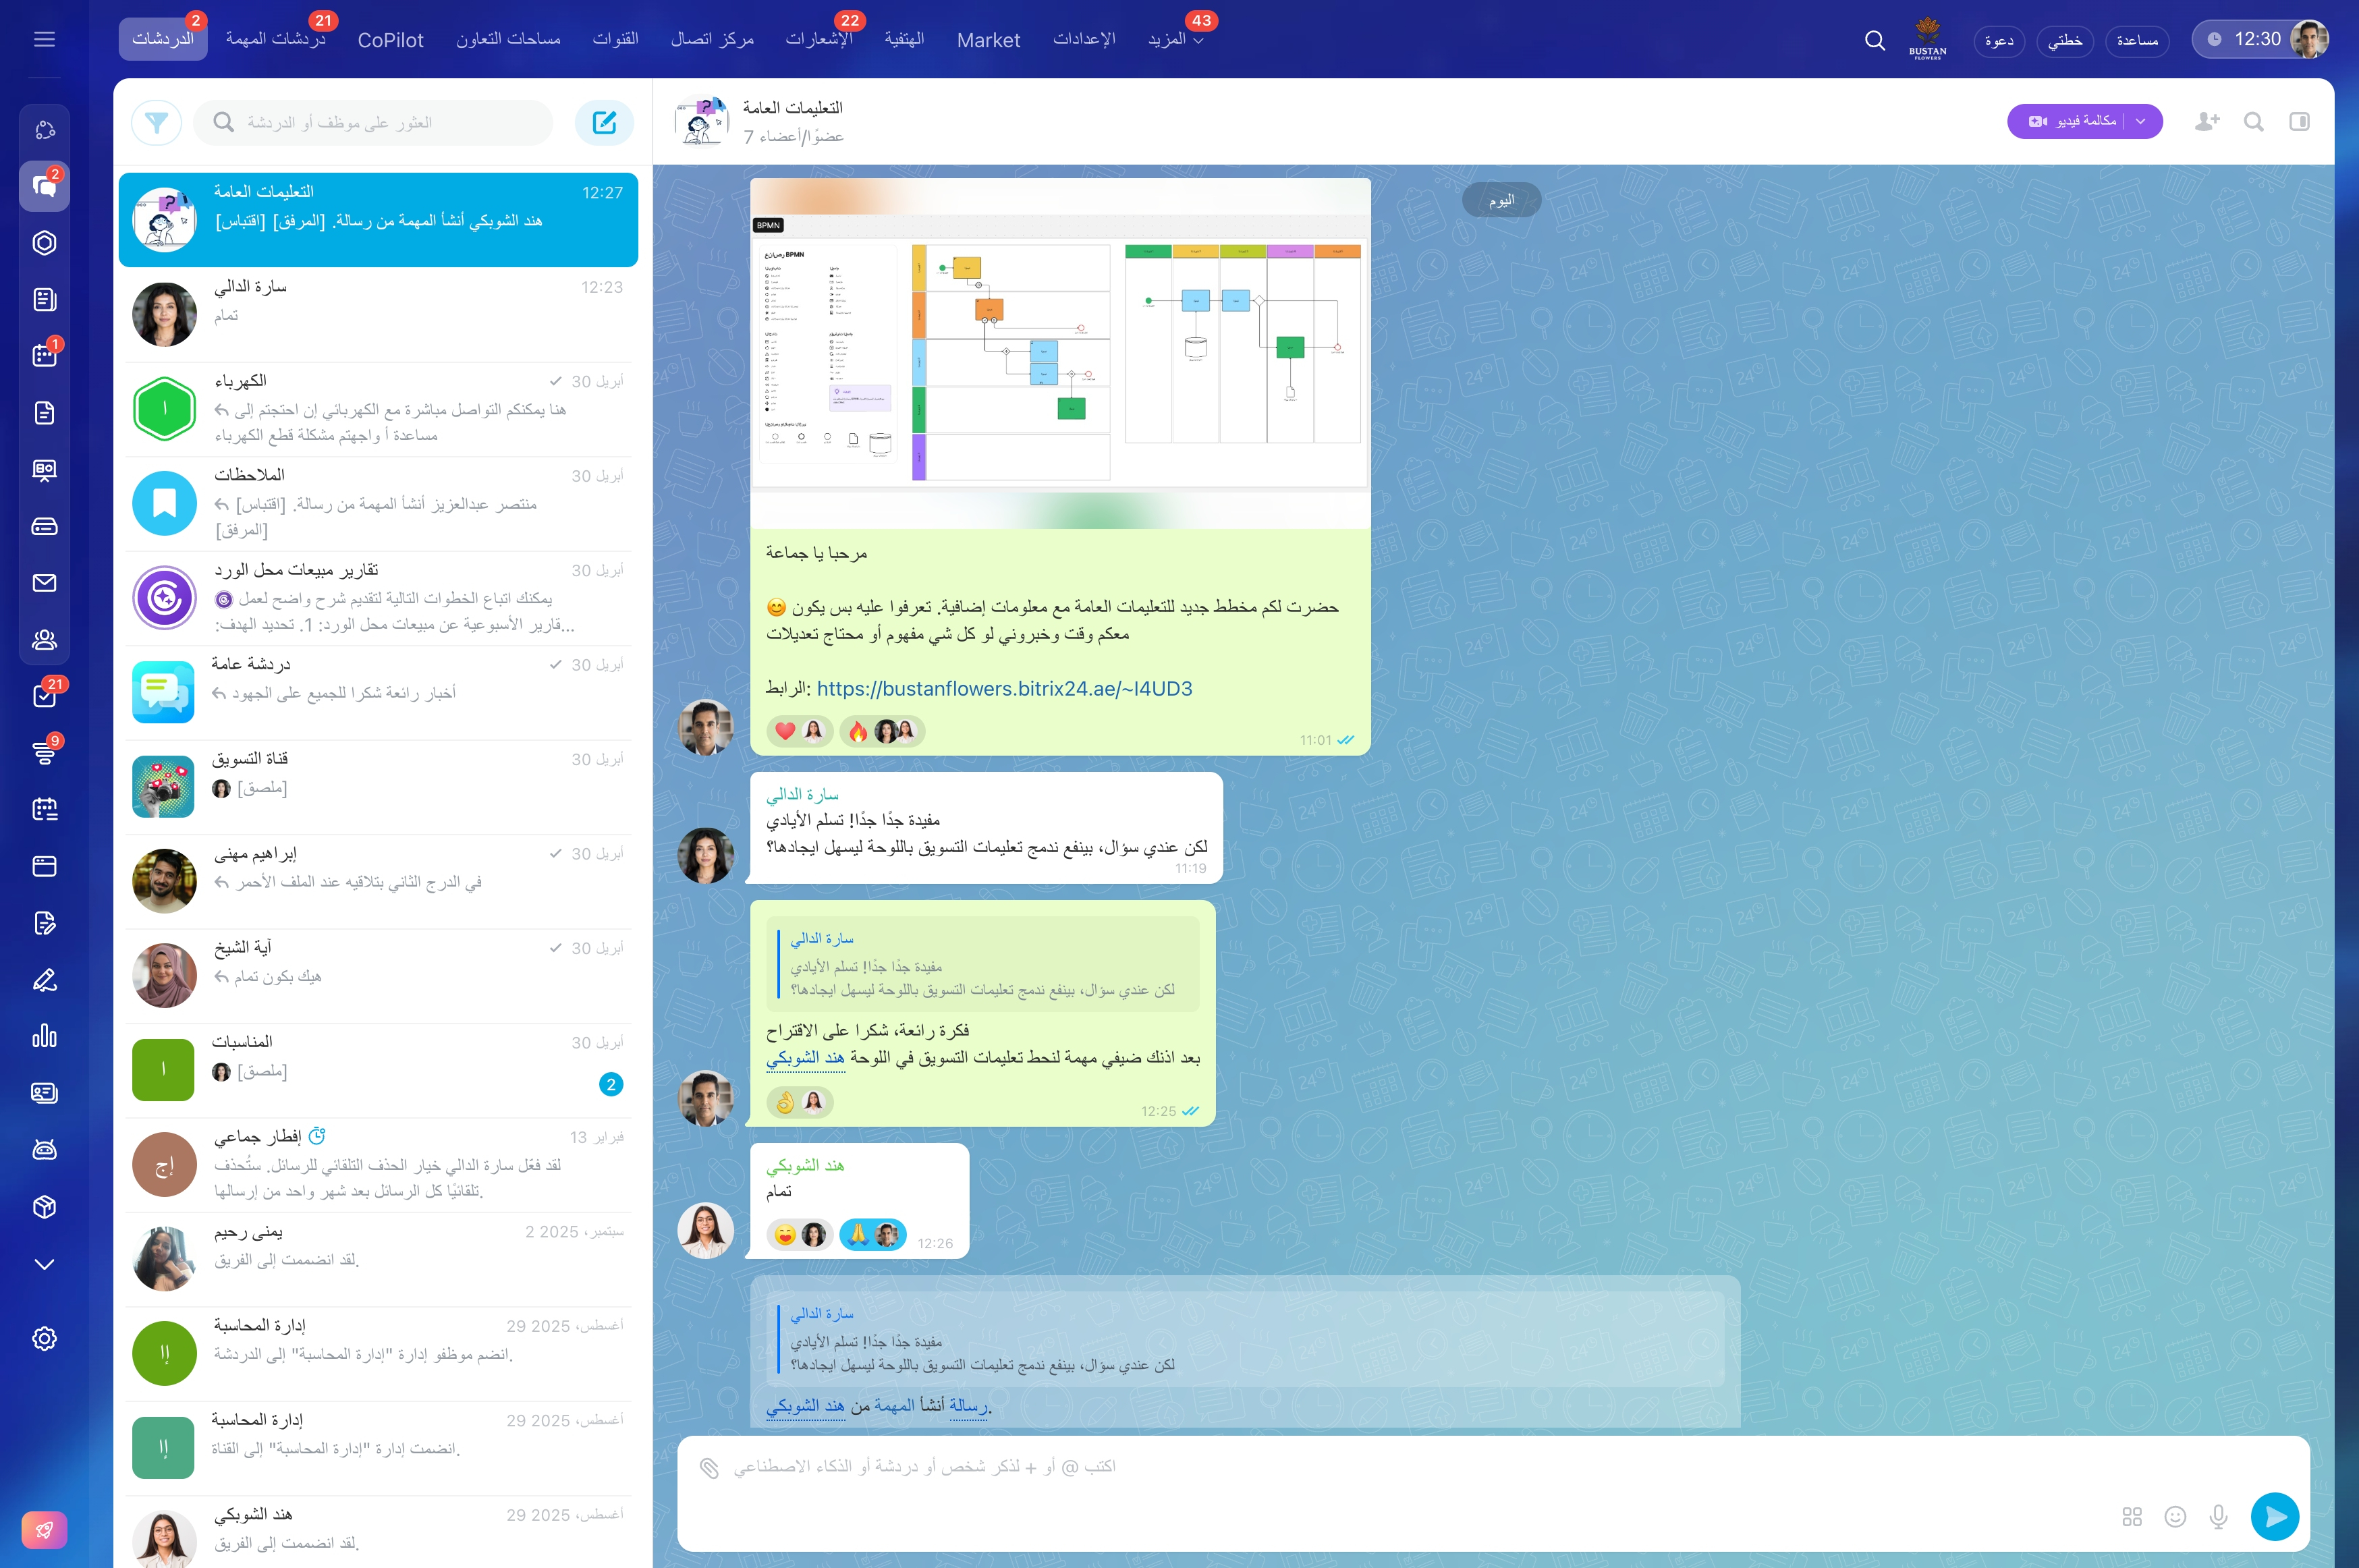The width and height of the screenshot is (2359, 1568).
Task: Expand the video call options arrow
Action: [2140, 122]
